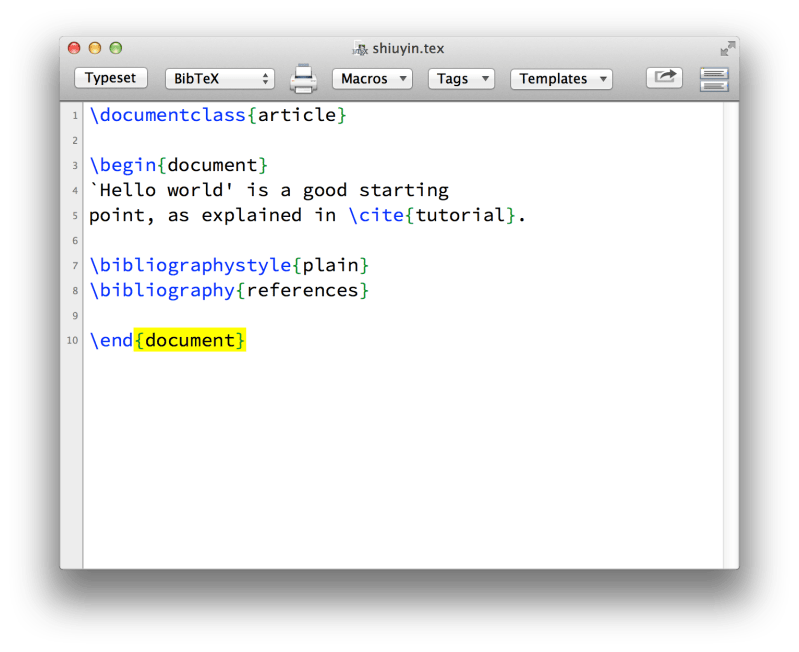Toggle the split window view icon

tap(714, 79)
